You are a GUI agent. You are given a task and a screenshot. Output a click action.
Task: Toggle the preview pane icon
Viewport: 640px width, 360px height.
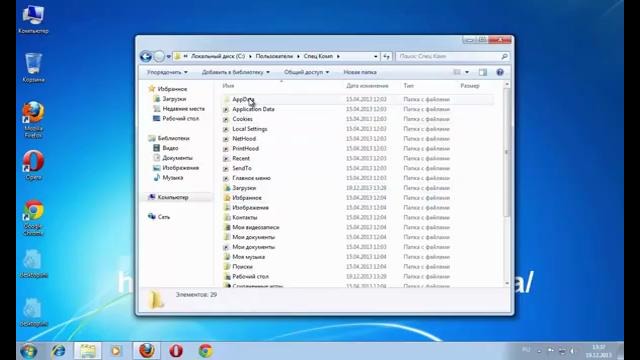(483, 72)
